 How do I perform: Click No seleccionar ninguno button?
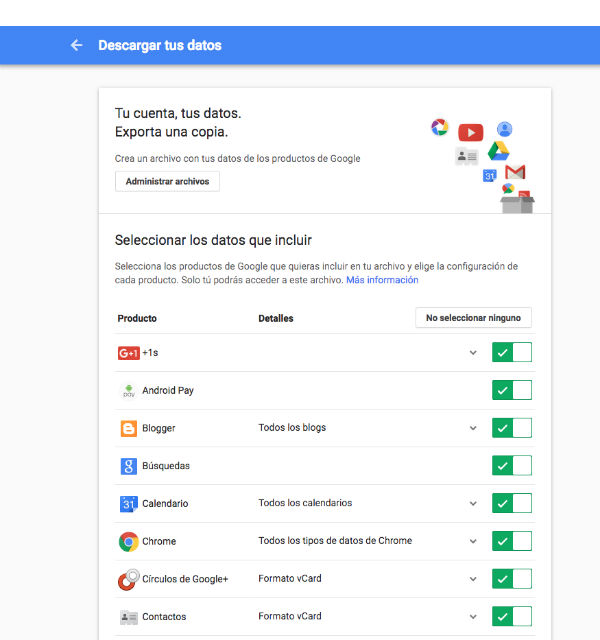coord(473,318)
